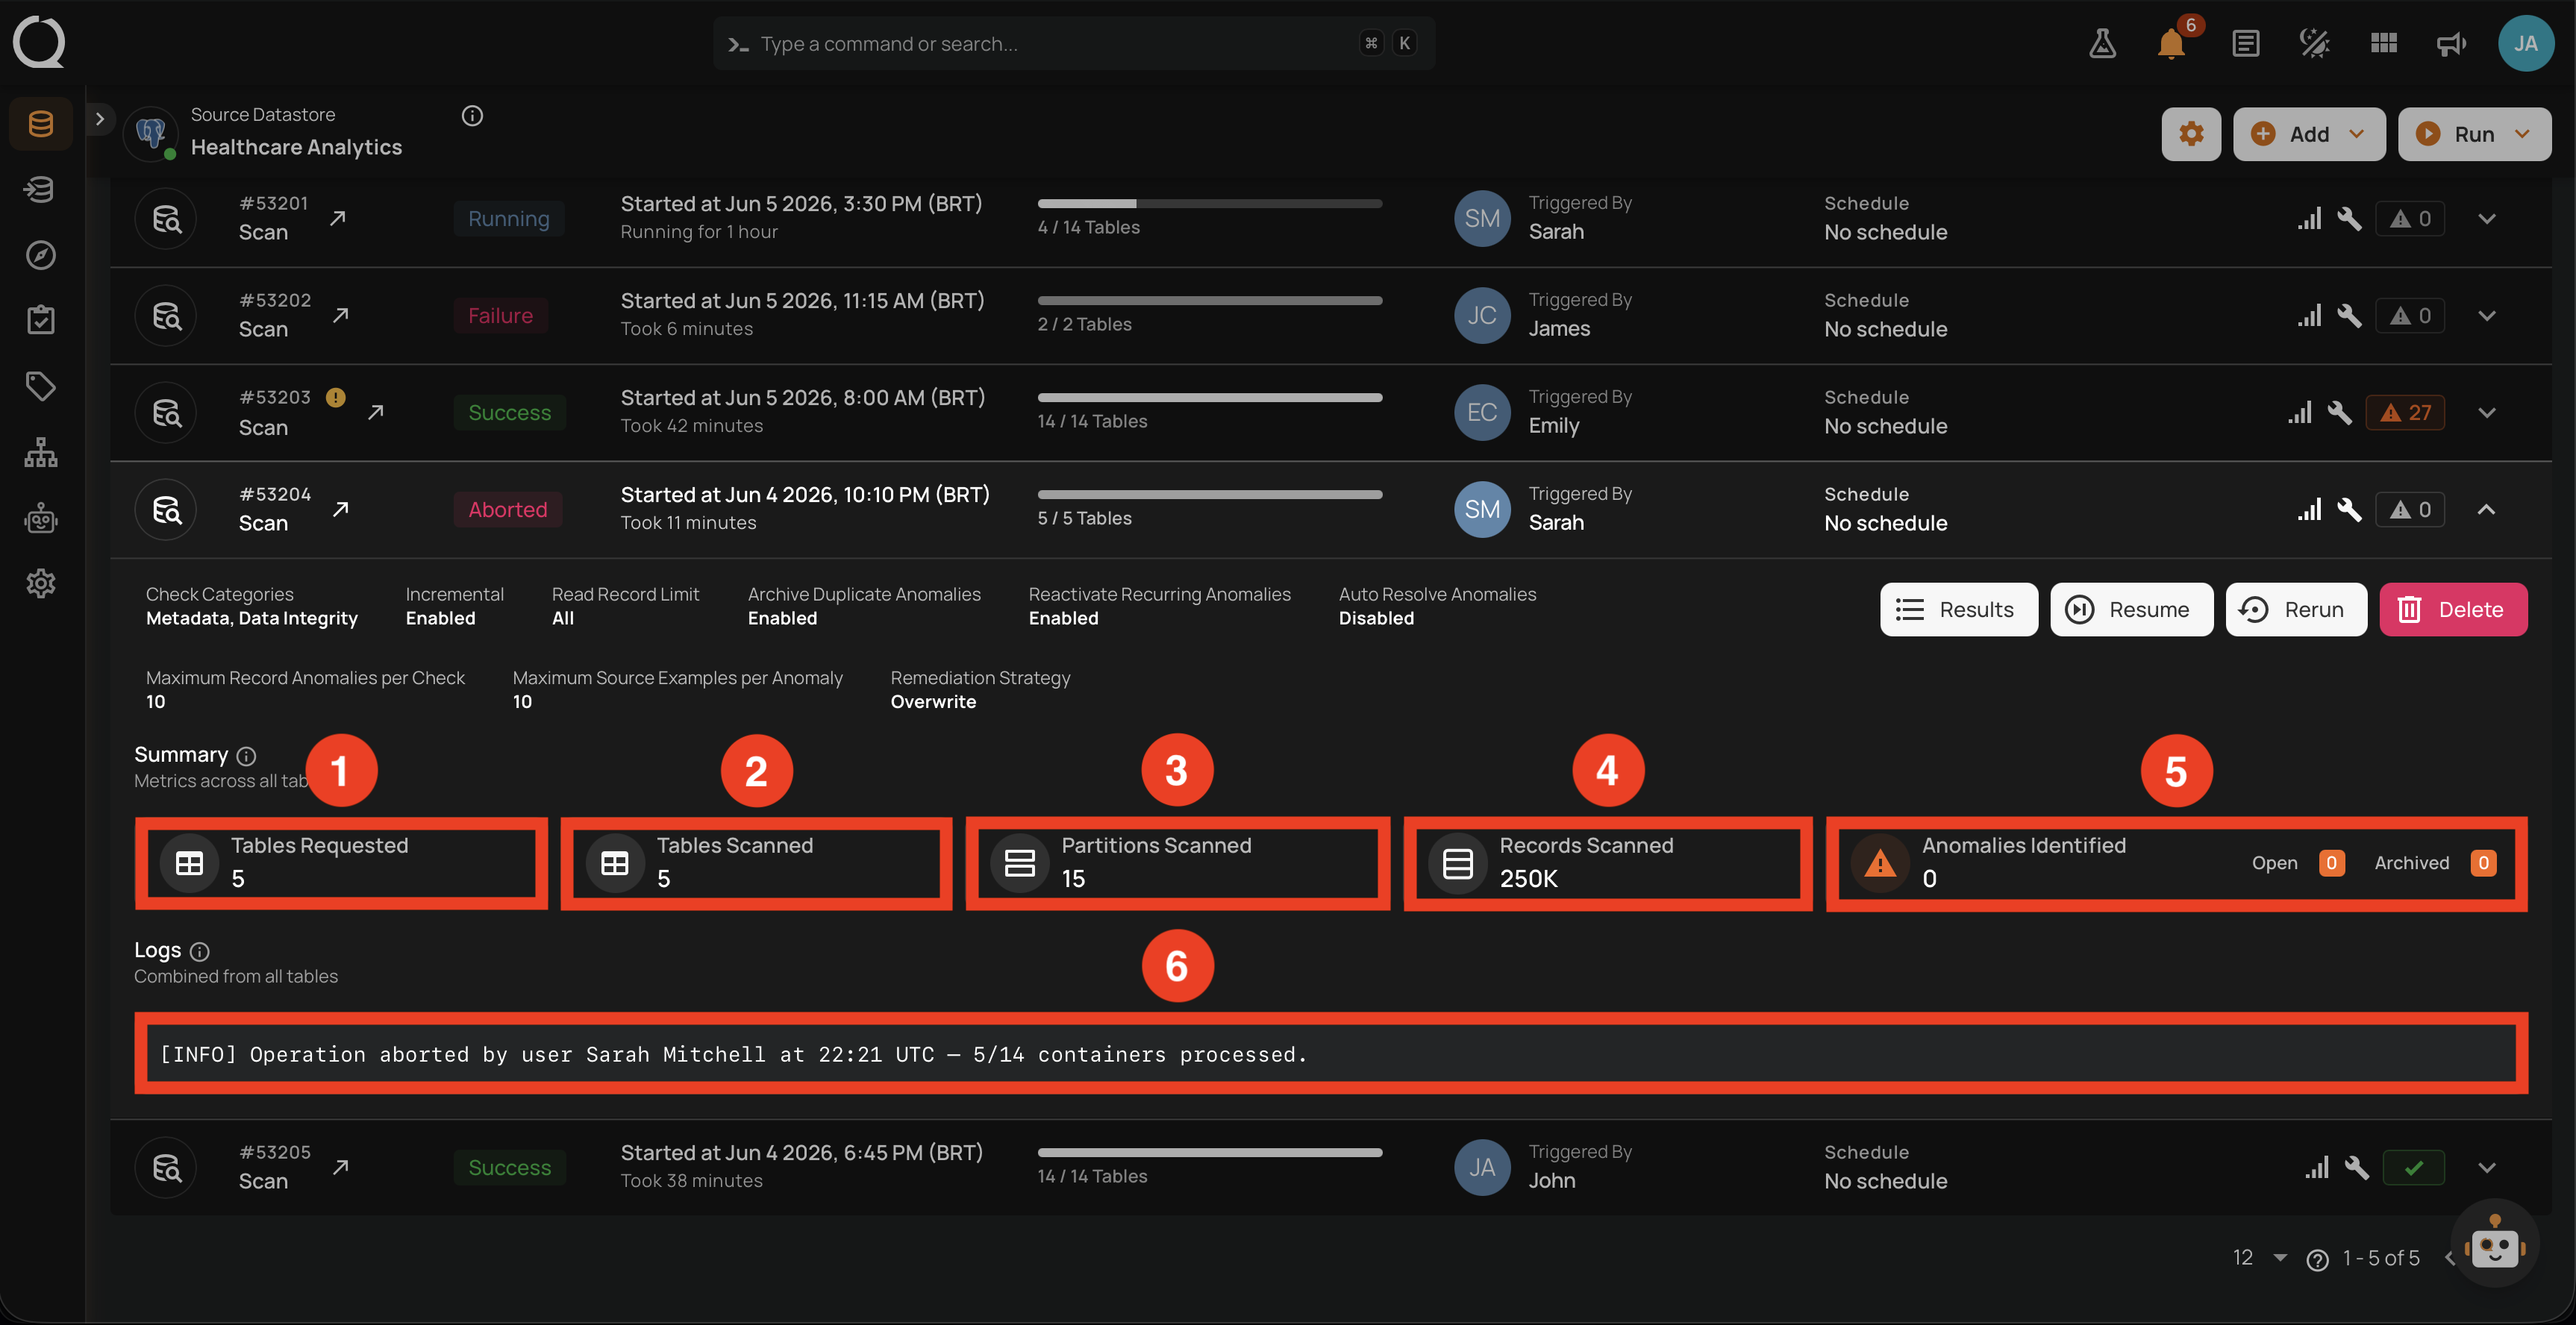Click the Summary info icon

(x=246, y=756)
